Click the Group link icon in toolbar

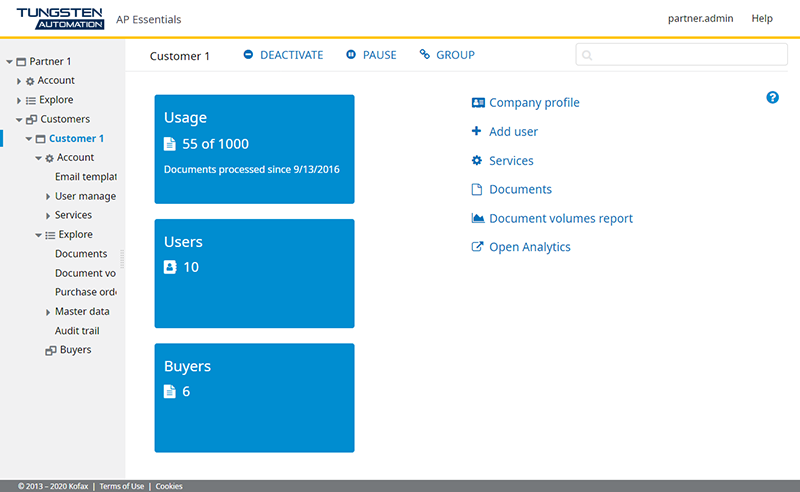coord(425,56)
